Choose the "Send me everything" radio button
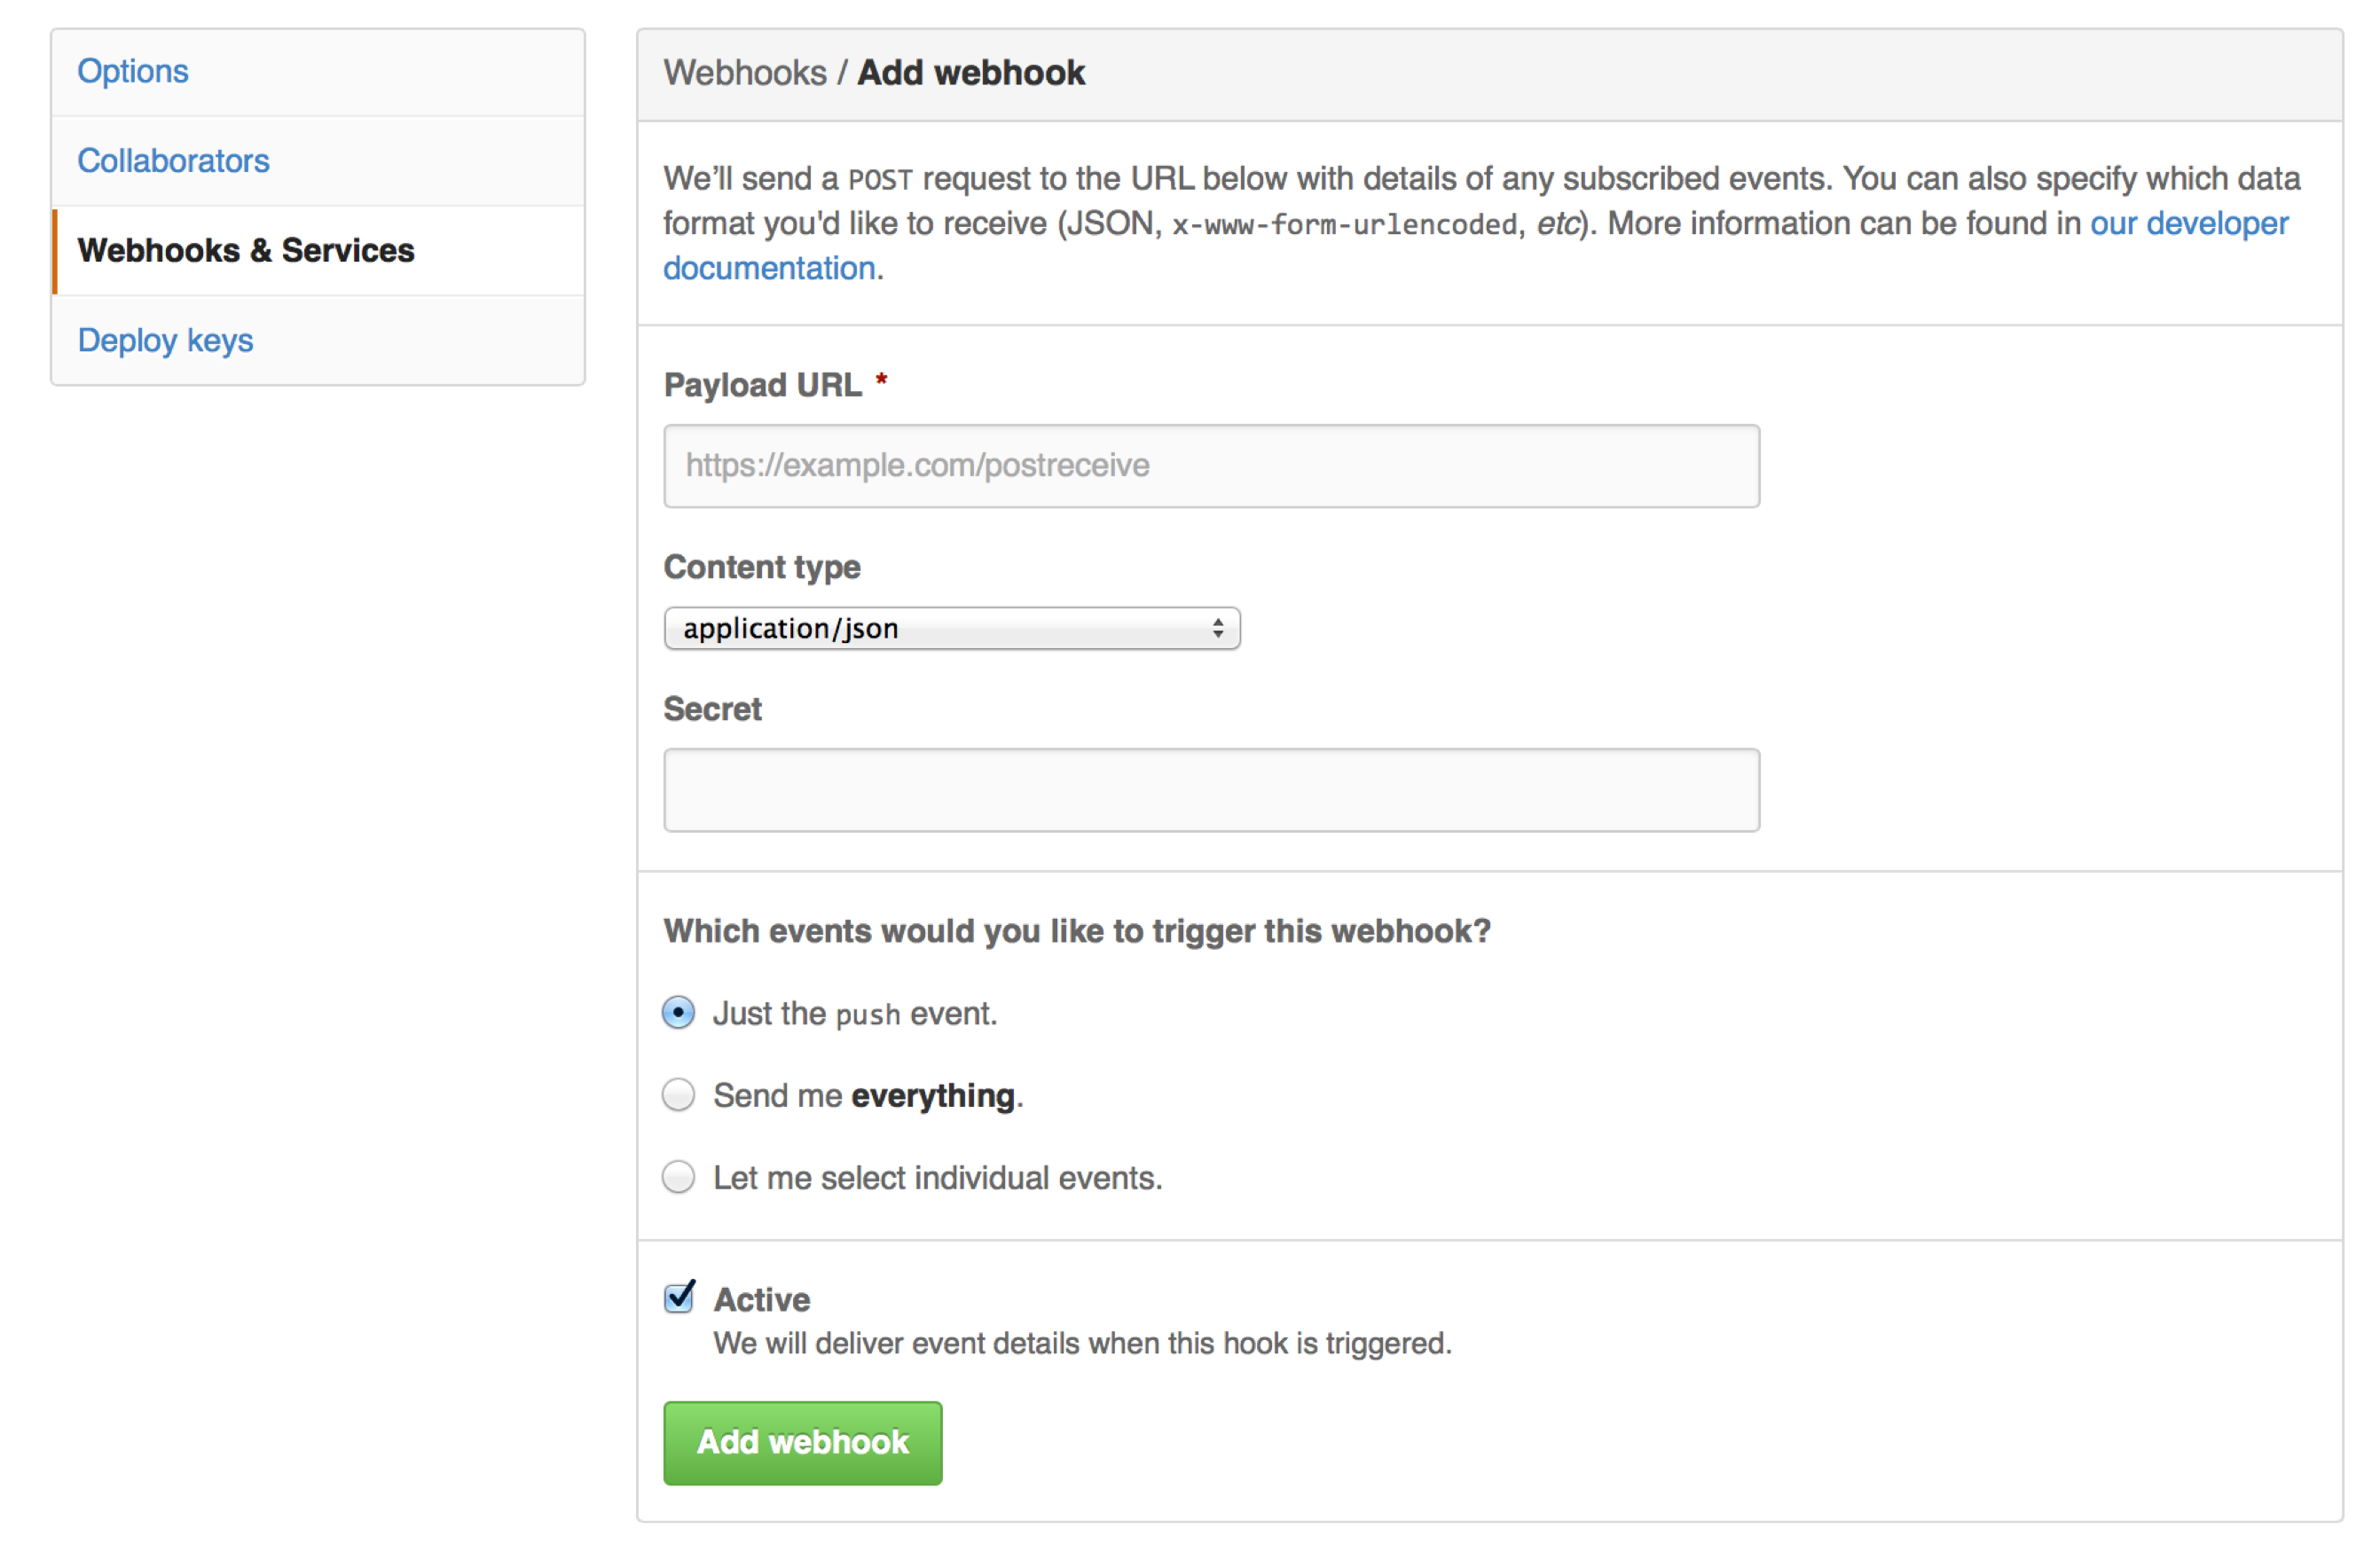Image resolution: width=2372 pixels, height=1568 pixels. point(679,1095)
